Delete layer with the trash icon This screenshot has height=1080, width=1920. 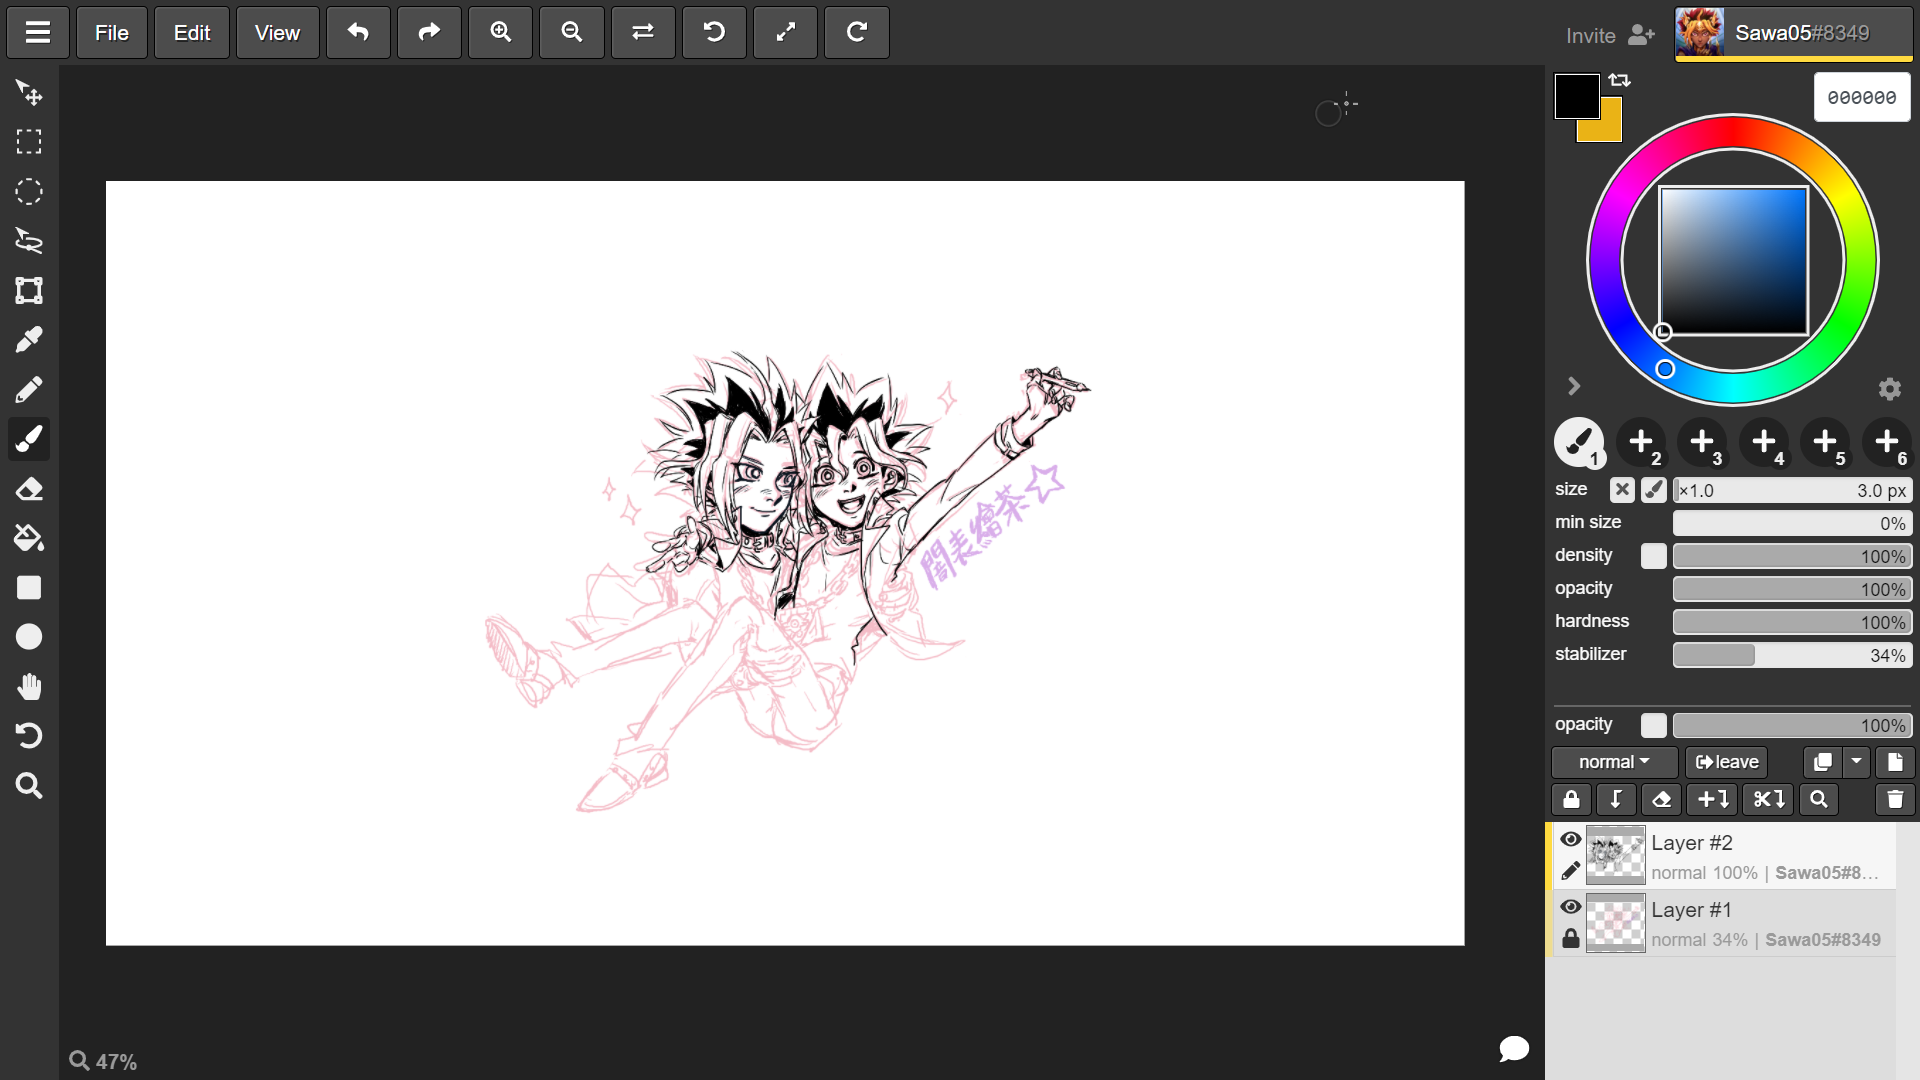click(1895, 799)
